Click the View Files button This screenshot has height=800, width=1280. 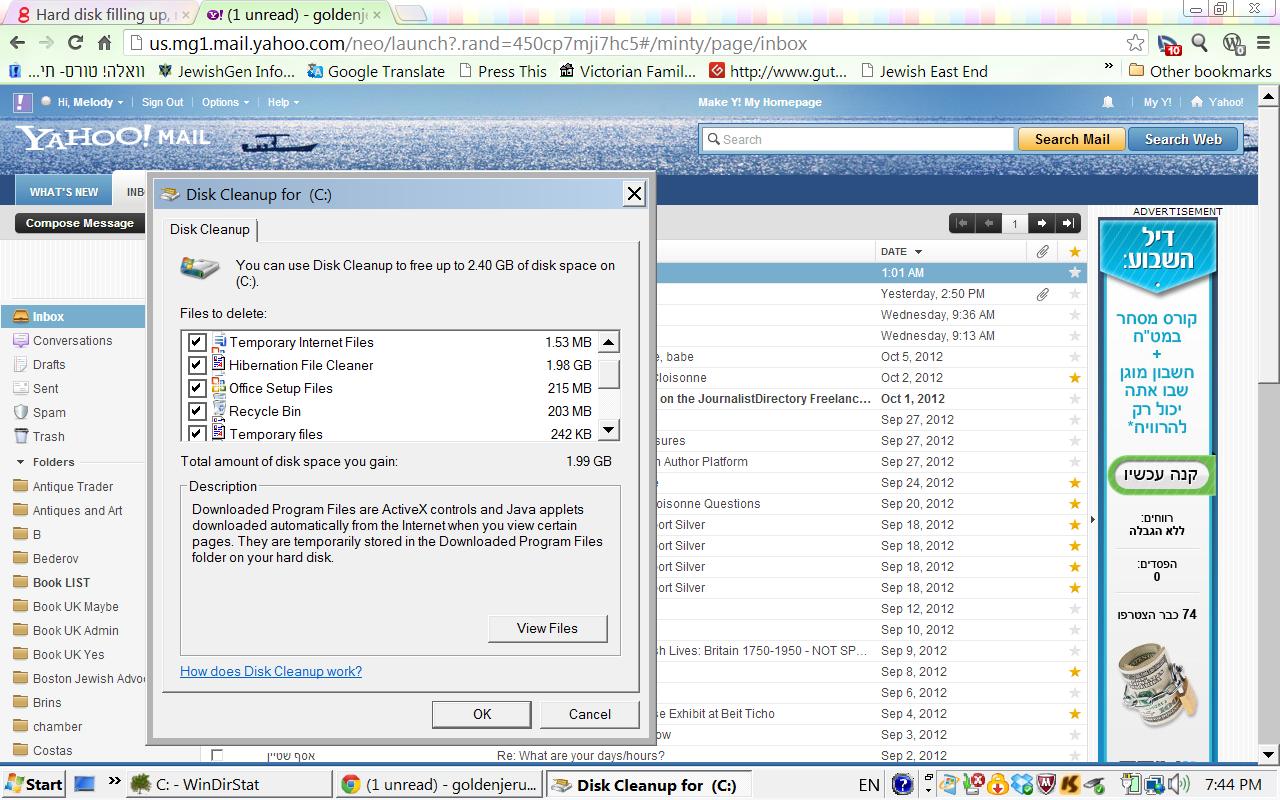[x=547, y=628]
